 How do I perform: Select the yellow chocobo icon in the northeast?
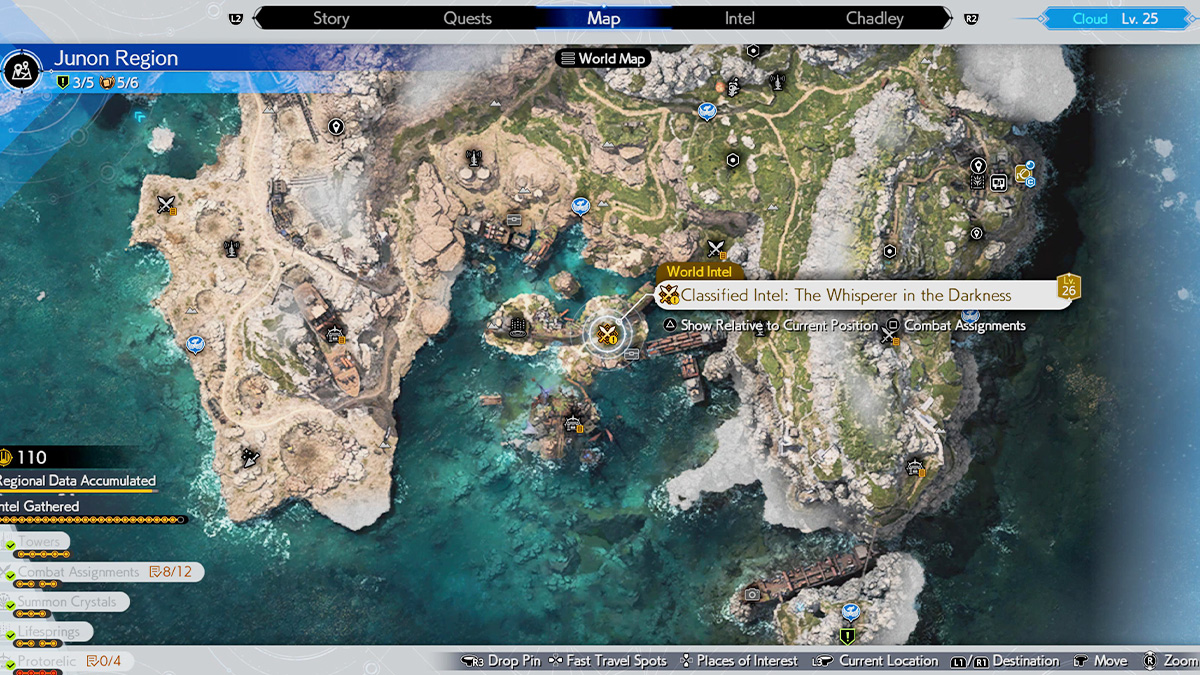1023,174
